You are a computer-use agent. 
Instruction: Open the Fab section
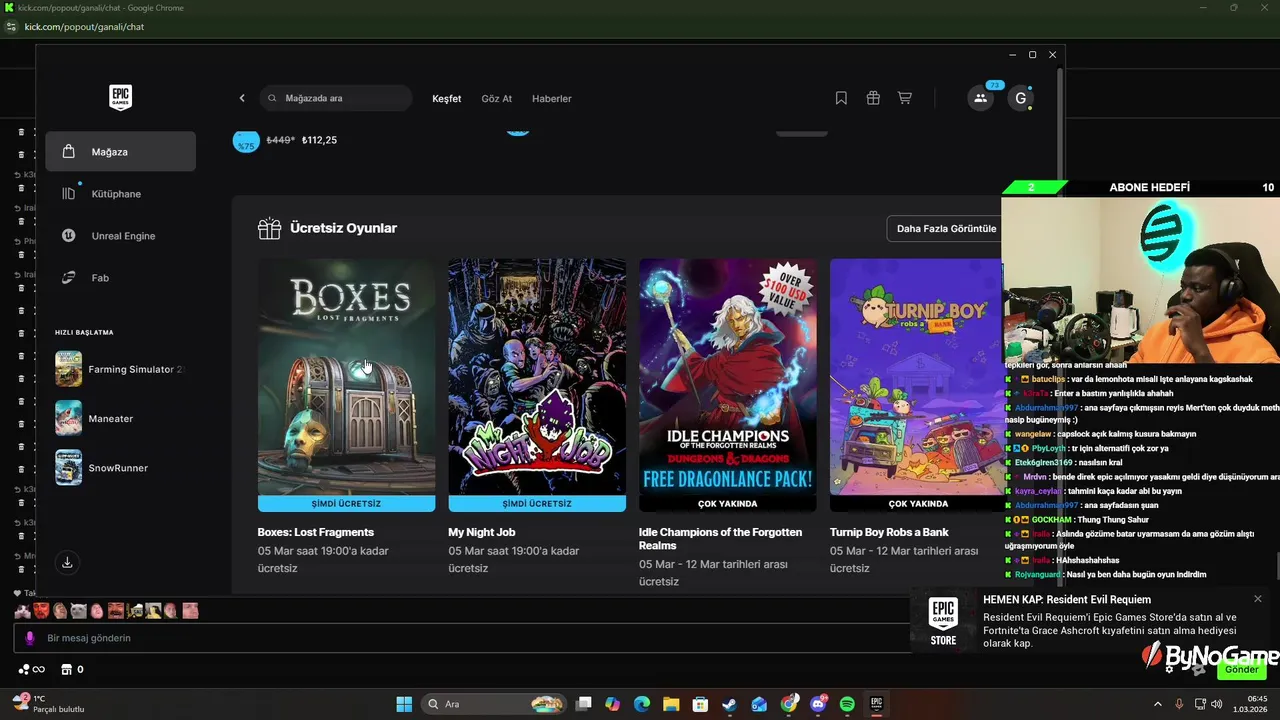pos(120,277)
